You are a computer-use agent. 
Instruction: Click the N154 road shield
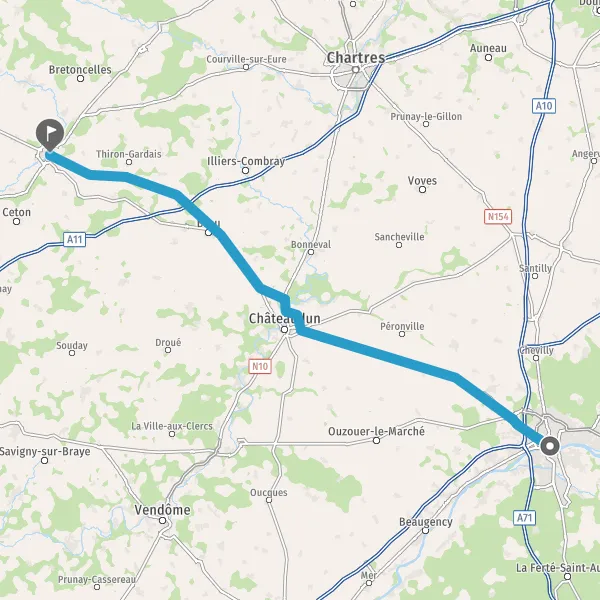pos(498,217)
